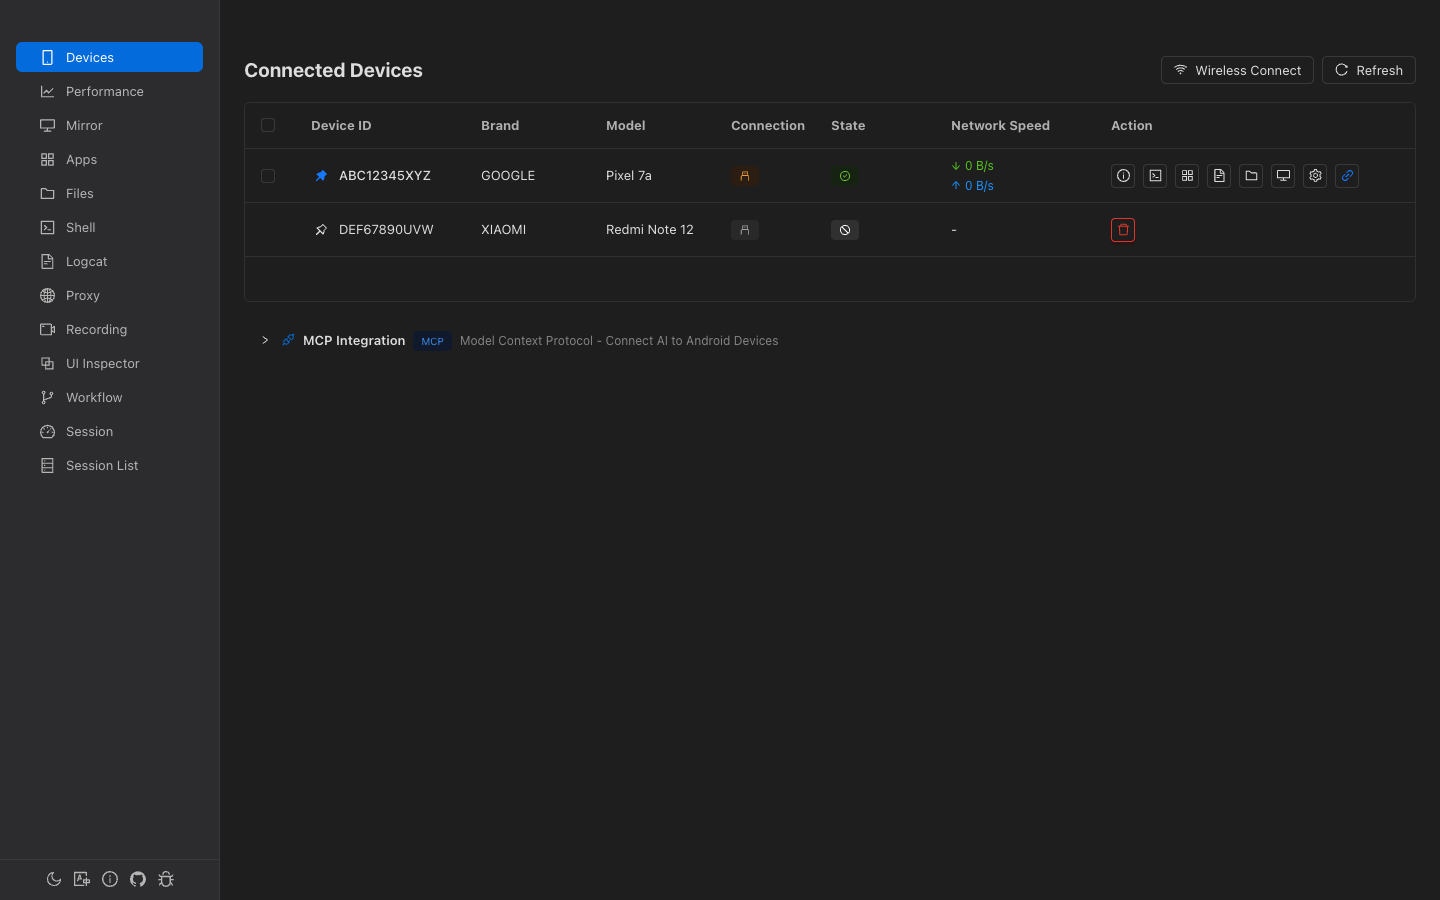The image size is (1440, 900).
Task: Check the checkbox for device ABC12345XYZ
Action: pyautogui.click(x=268, y=175)
